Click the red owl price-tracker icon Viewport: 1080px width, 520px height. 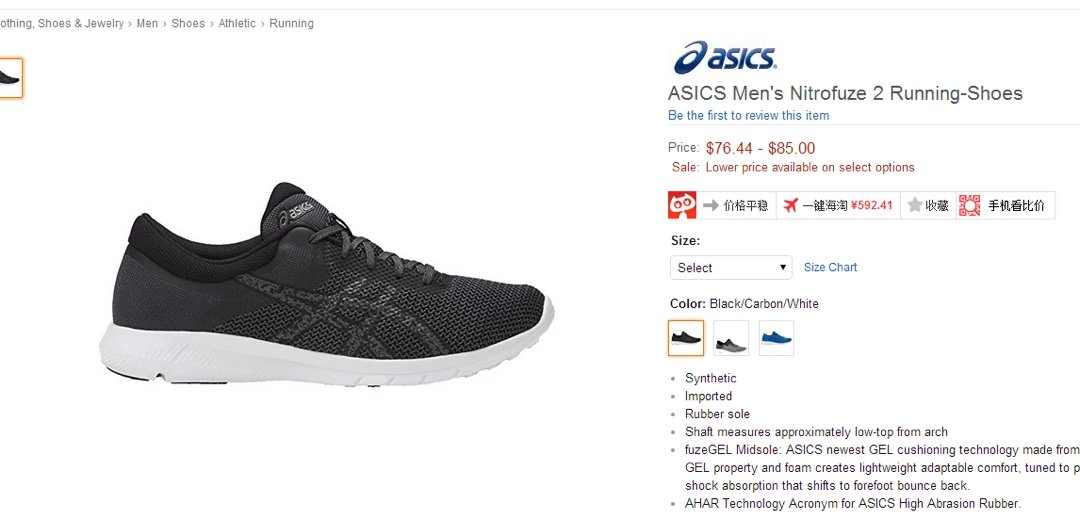click(x=682, y=205)
